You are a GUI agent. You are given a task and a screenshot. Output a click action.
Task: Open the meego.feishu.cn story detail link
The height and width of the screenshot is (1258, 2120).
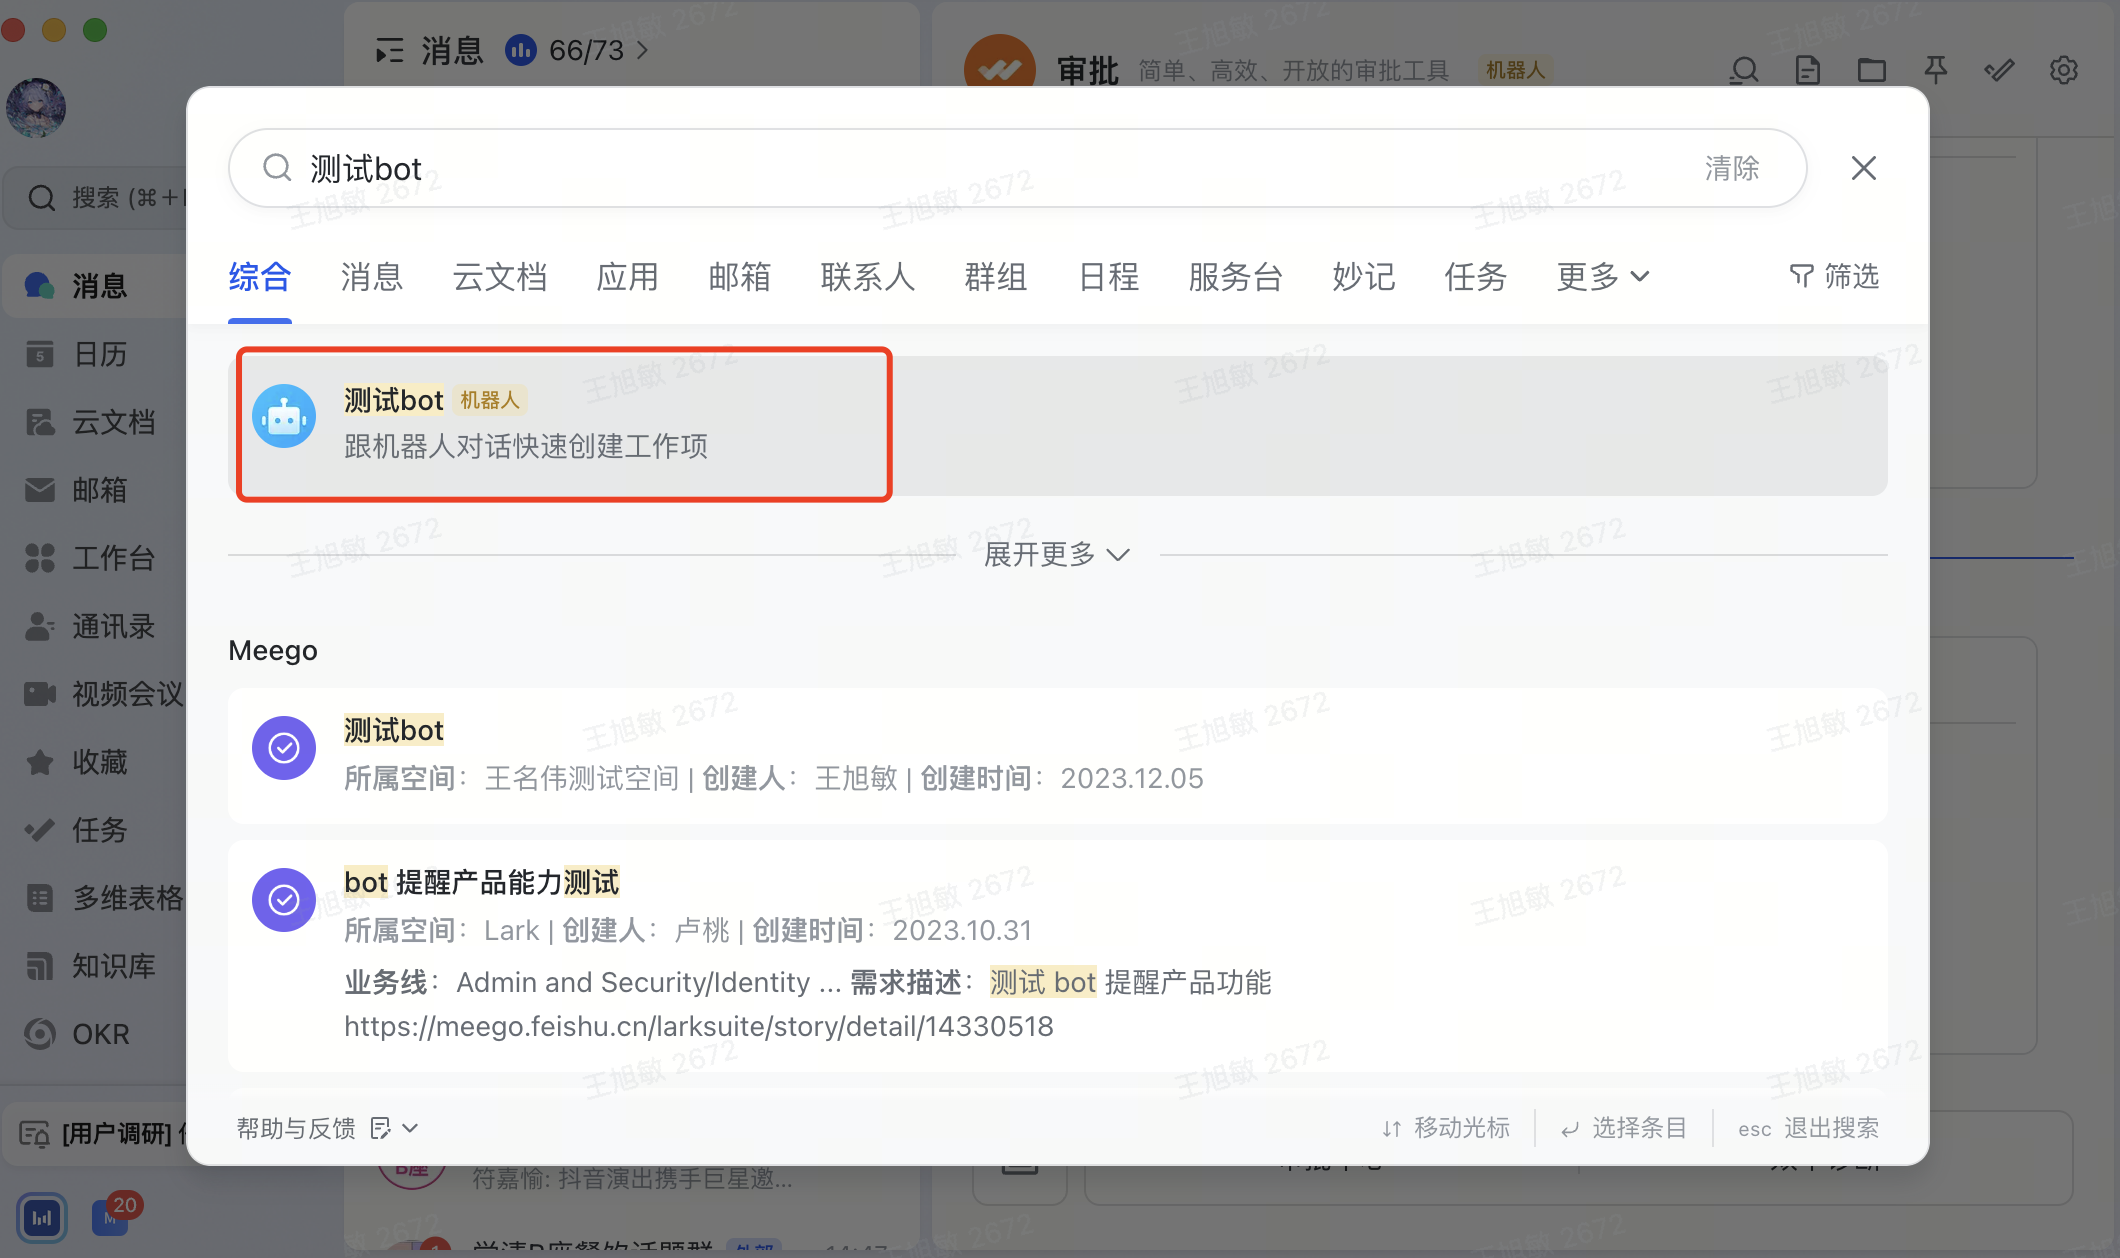(x=699, y=1026)
